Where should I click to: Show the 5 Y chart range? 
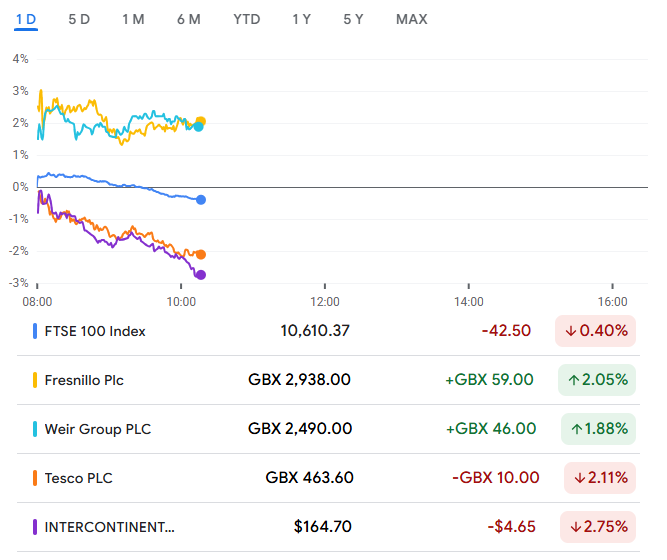tap(353, 20)
